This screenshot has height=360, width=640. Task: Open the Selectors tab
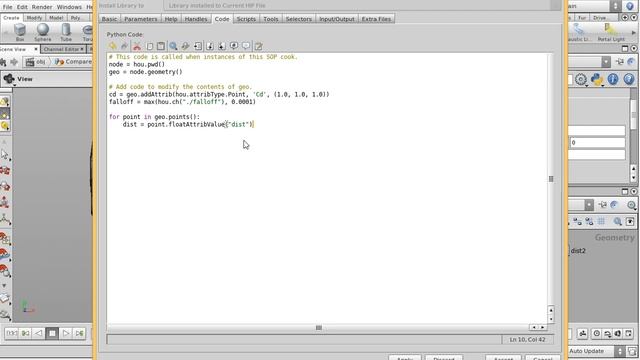[298, 19]
